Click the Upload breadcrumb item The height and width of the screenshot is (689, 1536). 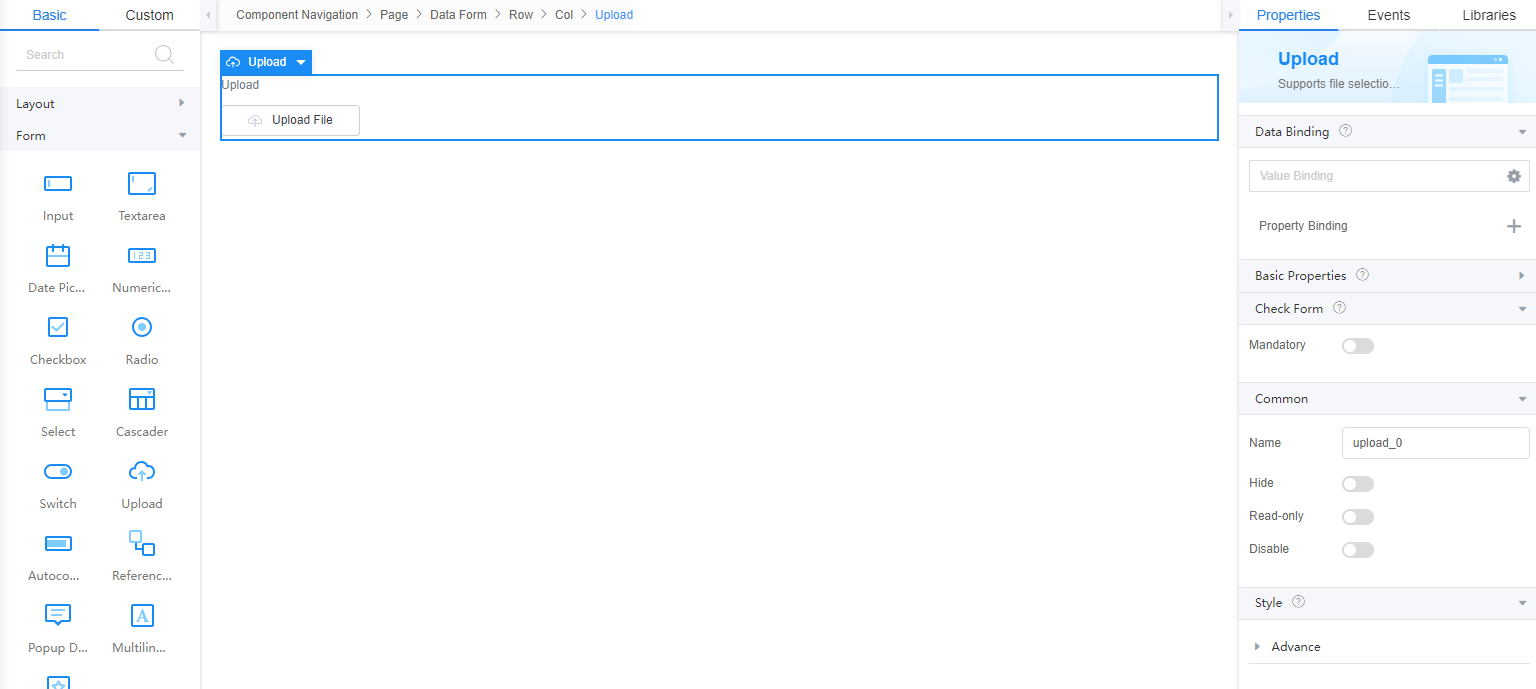point(614,15)
